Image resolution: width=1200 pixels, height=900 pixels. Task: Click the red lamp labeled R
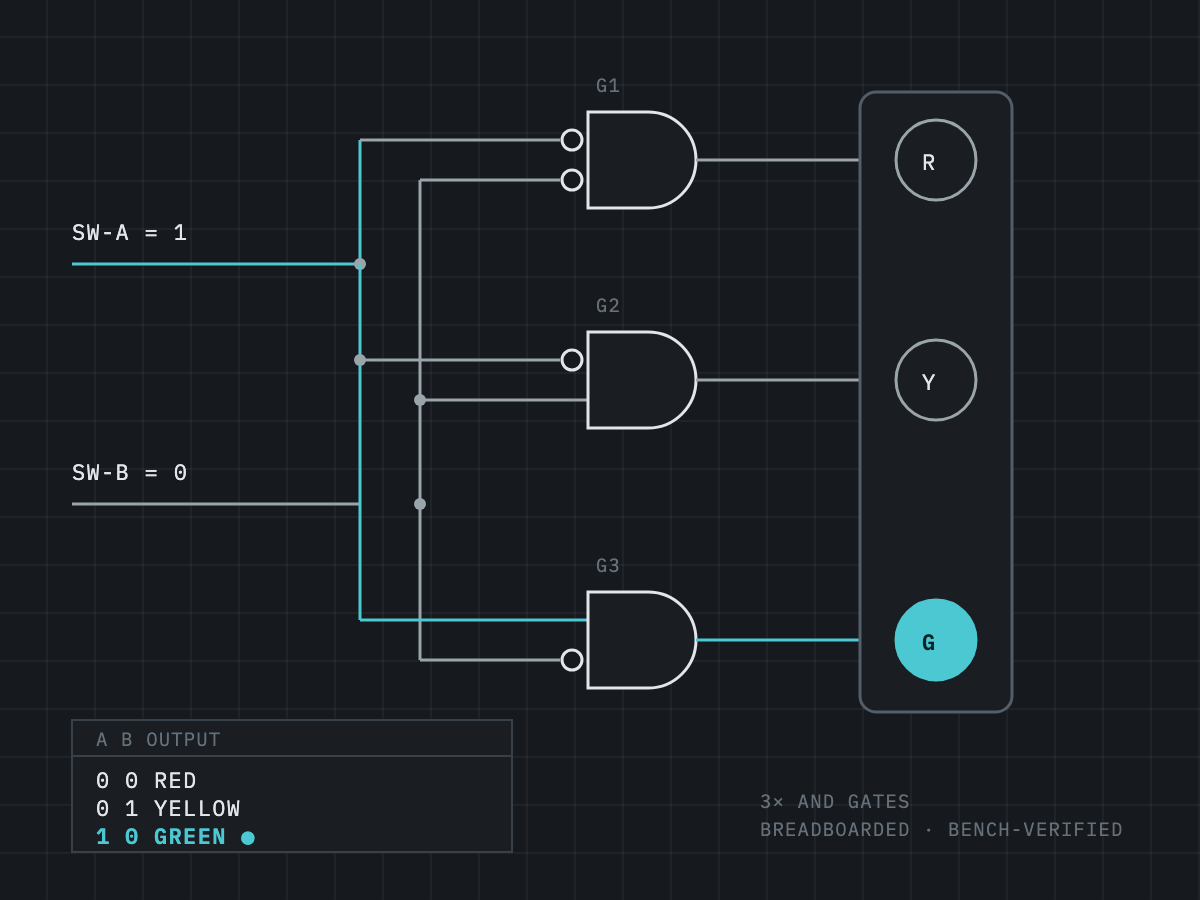[x=936, y=160]
